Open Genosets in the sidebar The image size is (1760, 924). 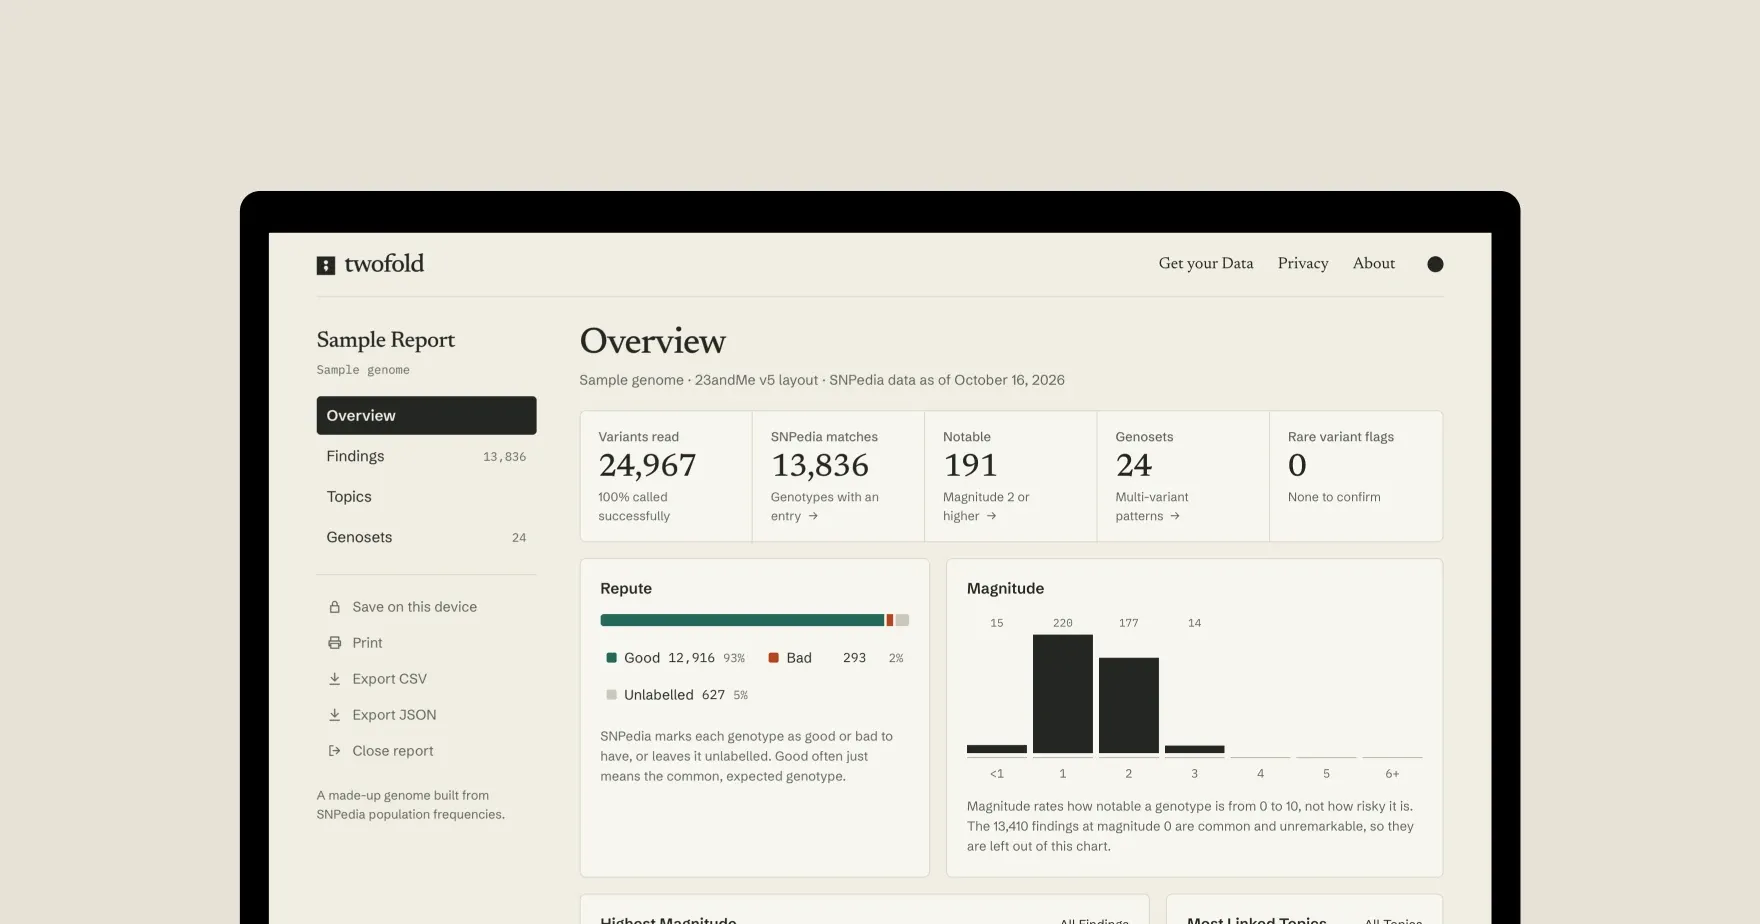[x=426, y=537]
